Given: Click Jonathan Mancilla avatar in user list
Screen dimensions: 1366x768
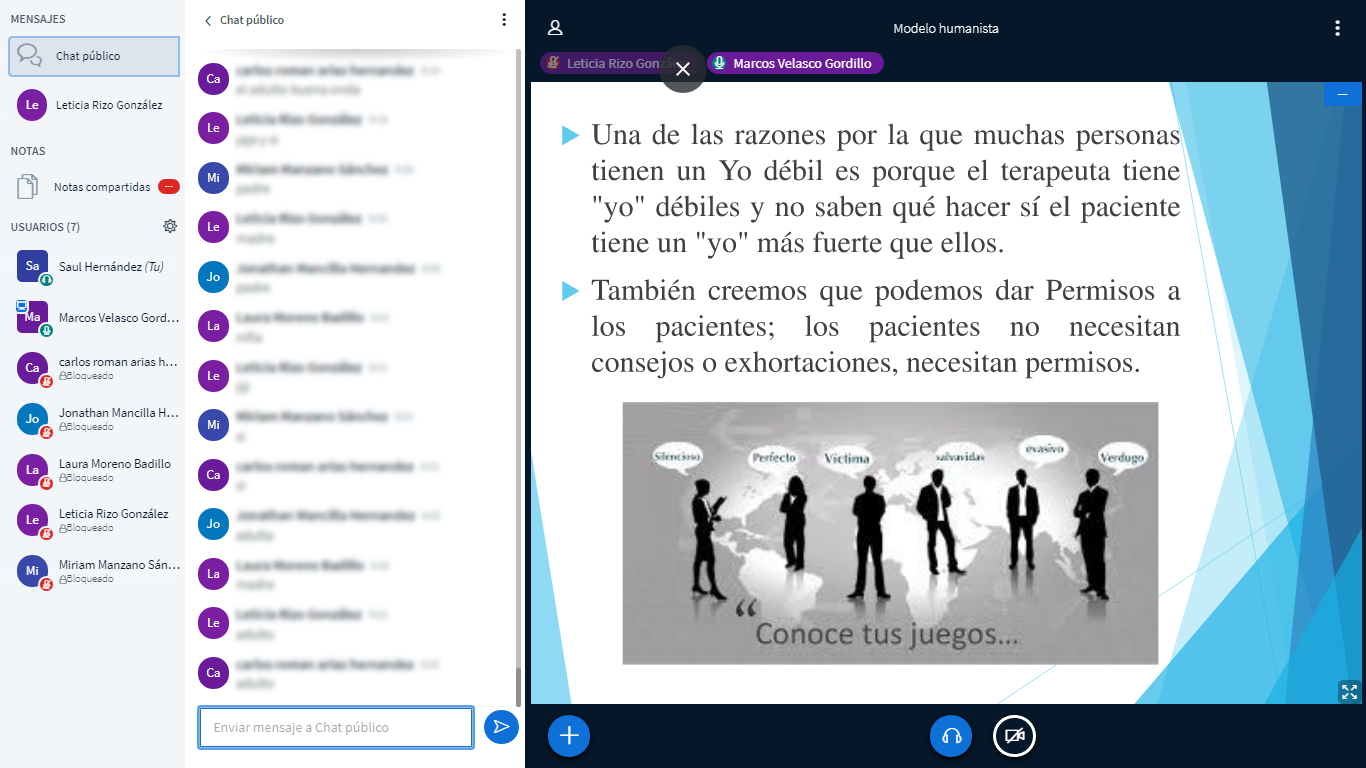Looking at the screenshot, I should click(x=33, y=418).
